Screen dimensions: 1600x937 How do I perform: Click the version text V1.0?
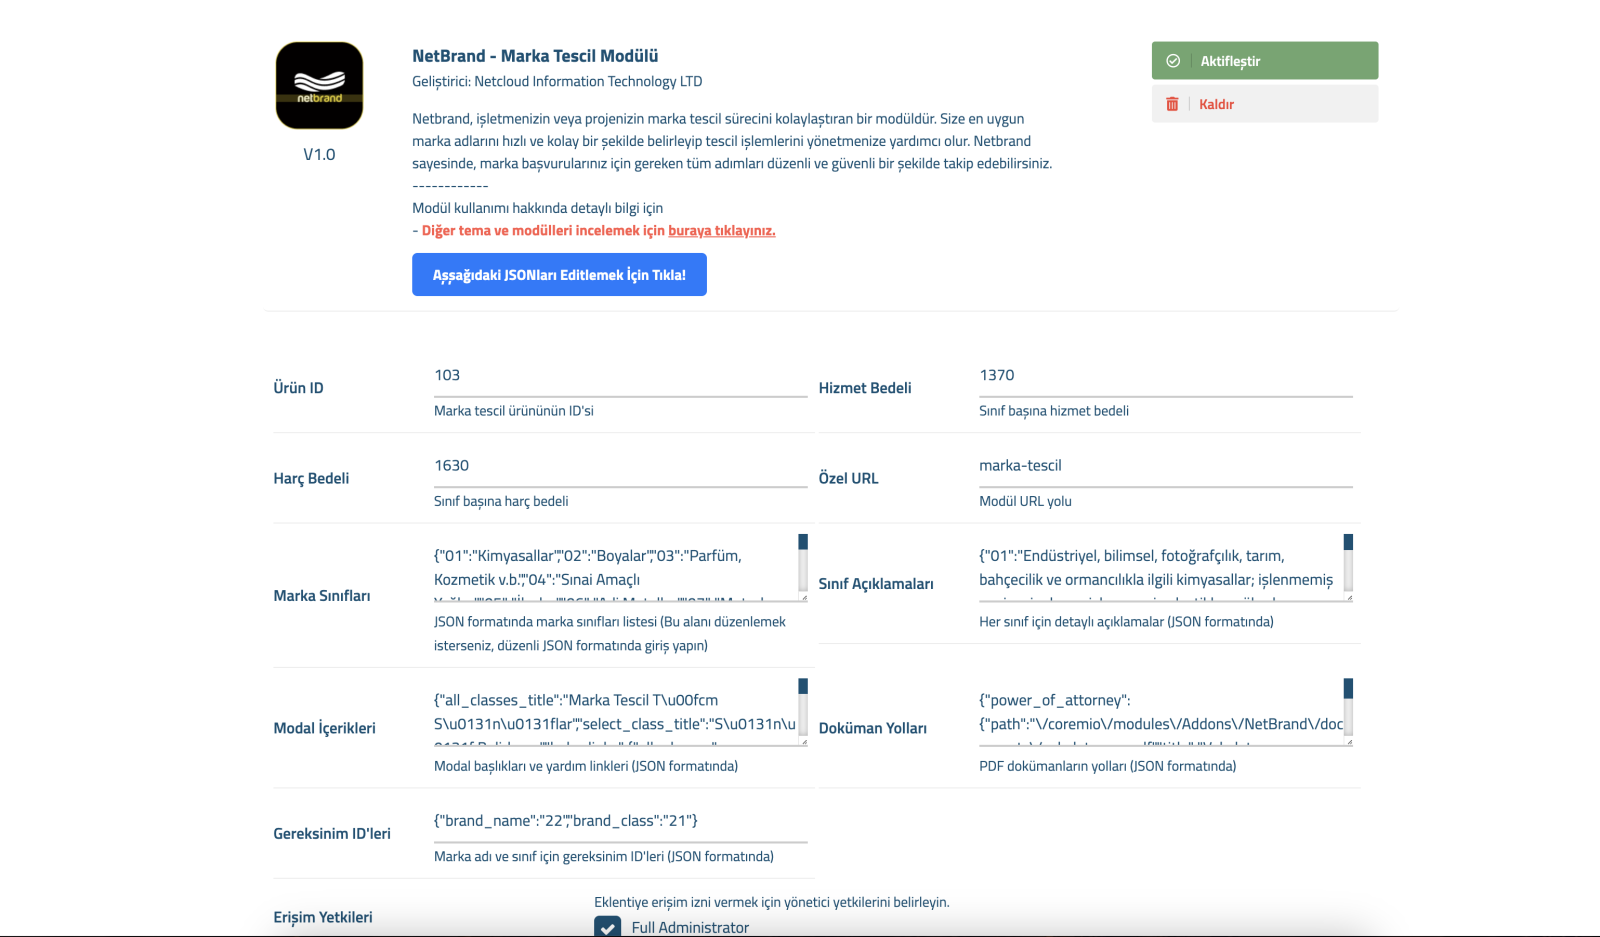pyautogui.click(x=319, y=155)
